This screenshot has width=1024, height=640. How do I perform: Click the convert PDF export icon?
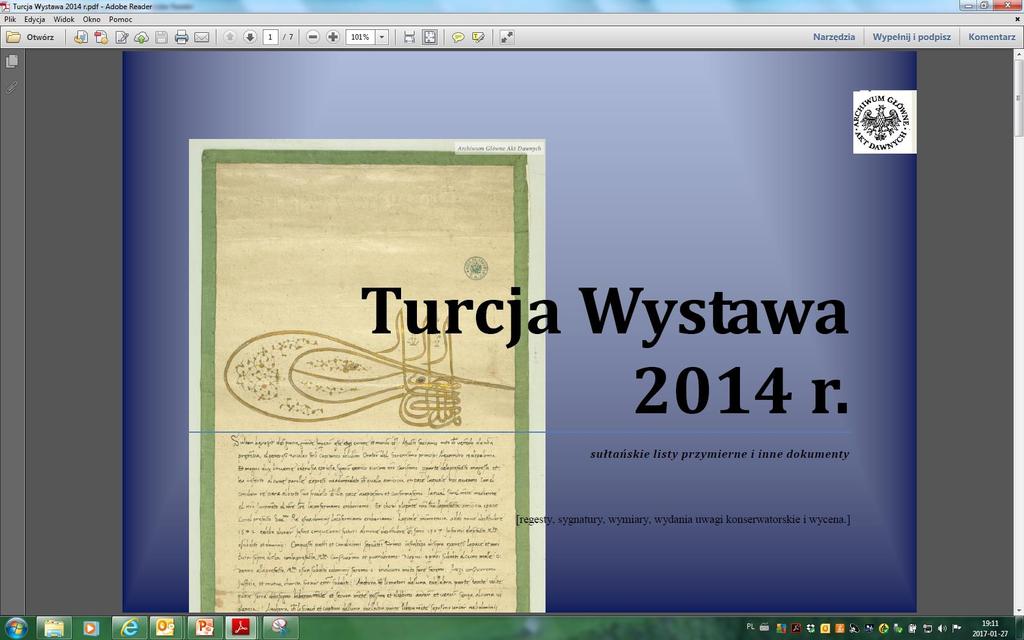101,37
